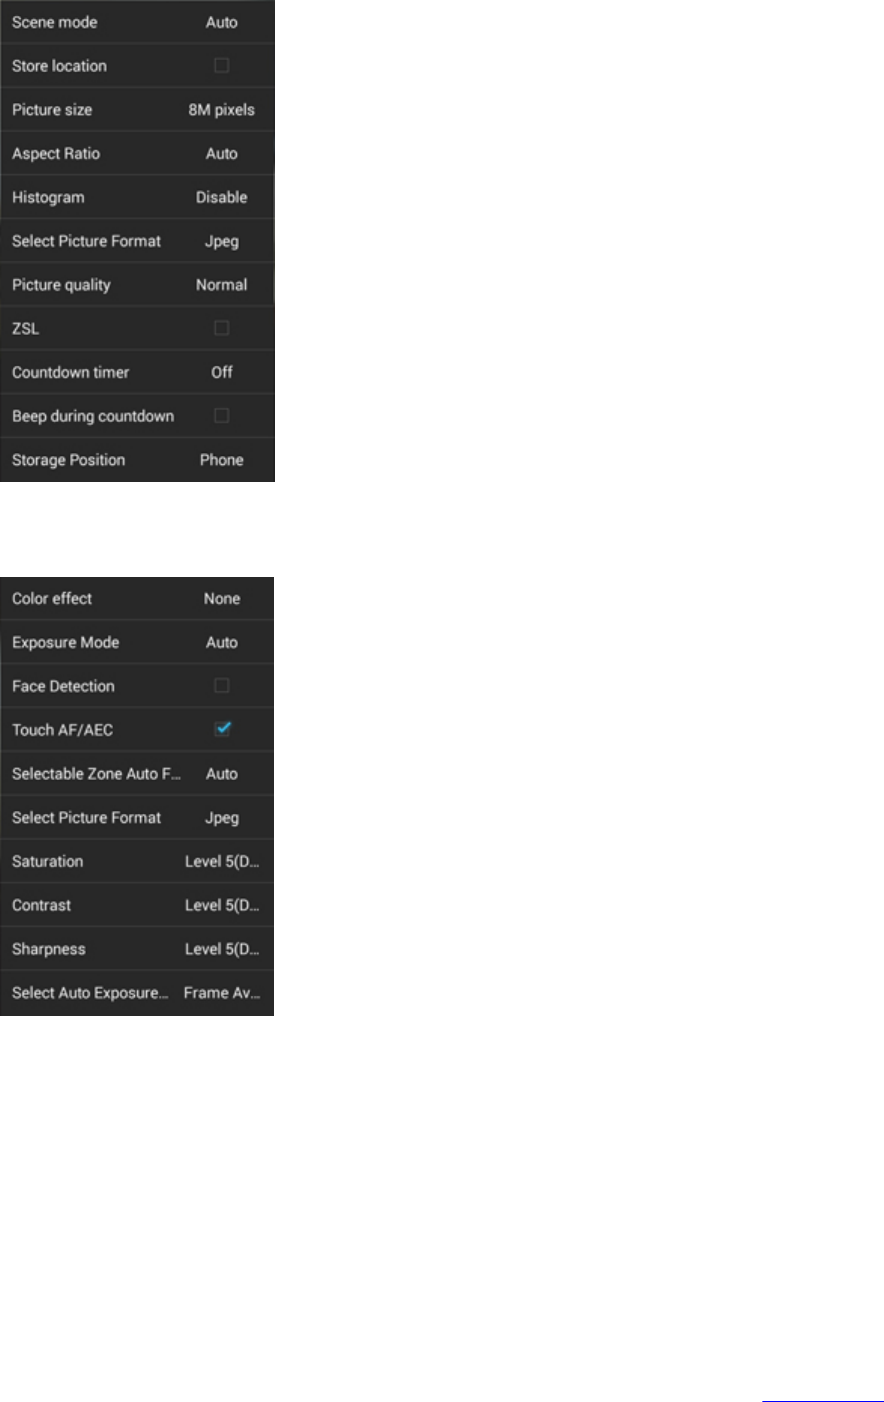Turn on Face Detection checkbox
The width and height of the screenshot is (884, 1402).
click(222, 686)
